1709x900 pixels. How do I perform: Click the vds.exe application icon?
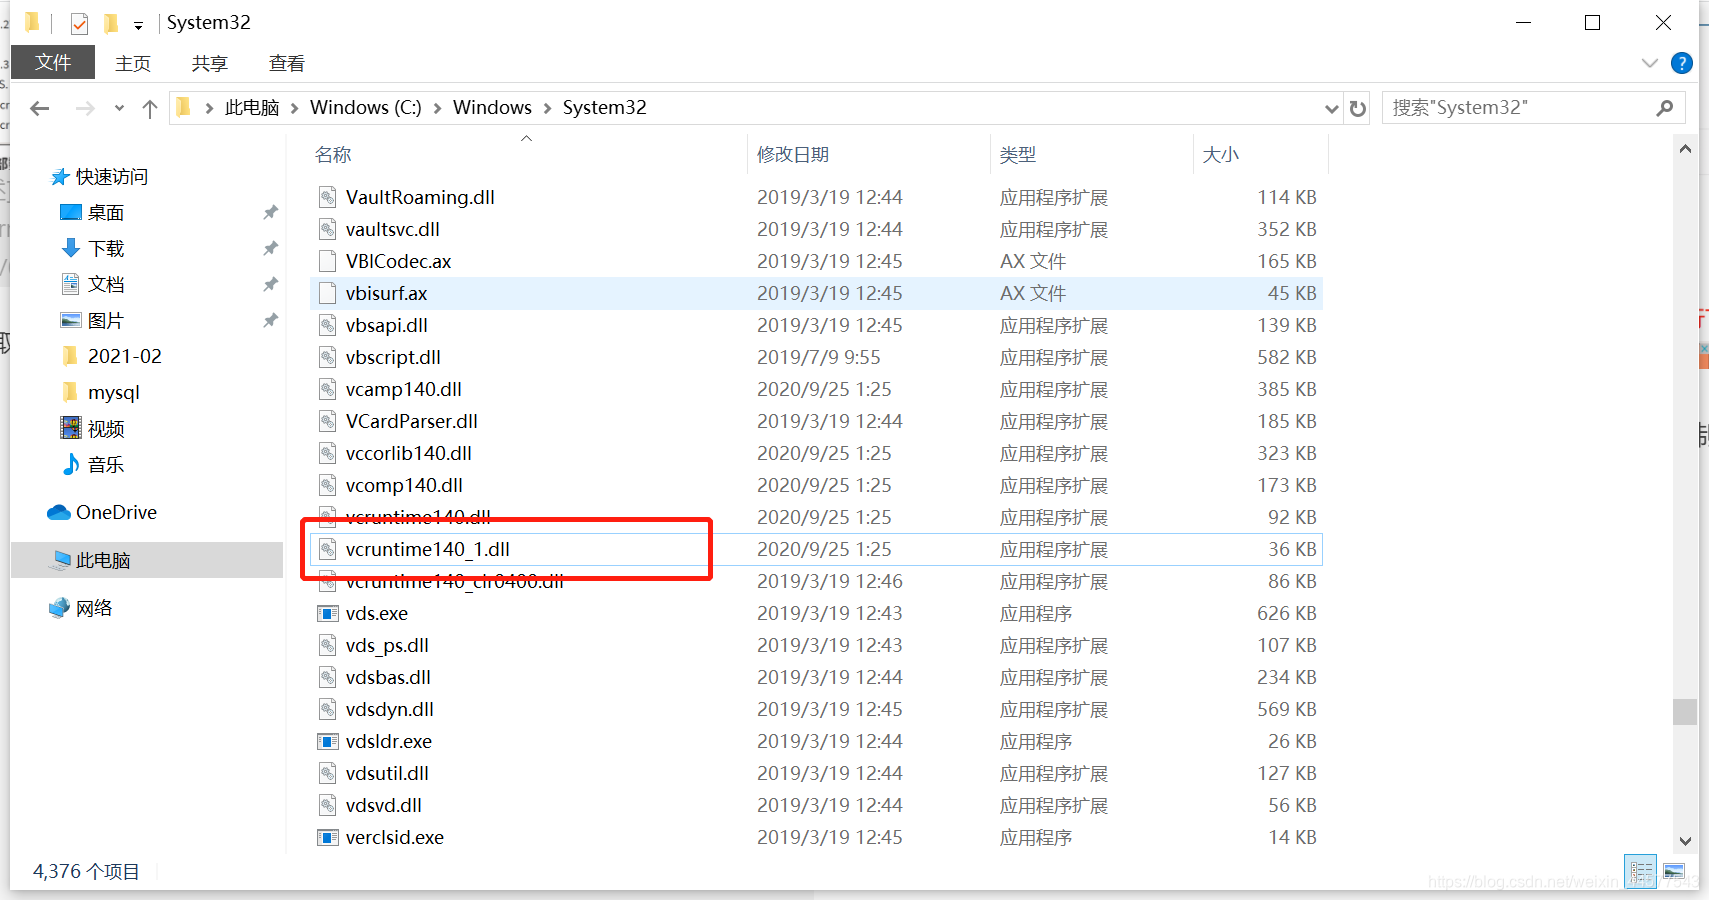[x=327, y=613]
